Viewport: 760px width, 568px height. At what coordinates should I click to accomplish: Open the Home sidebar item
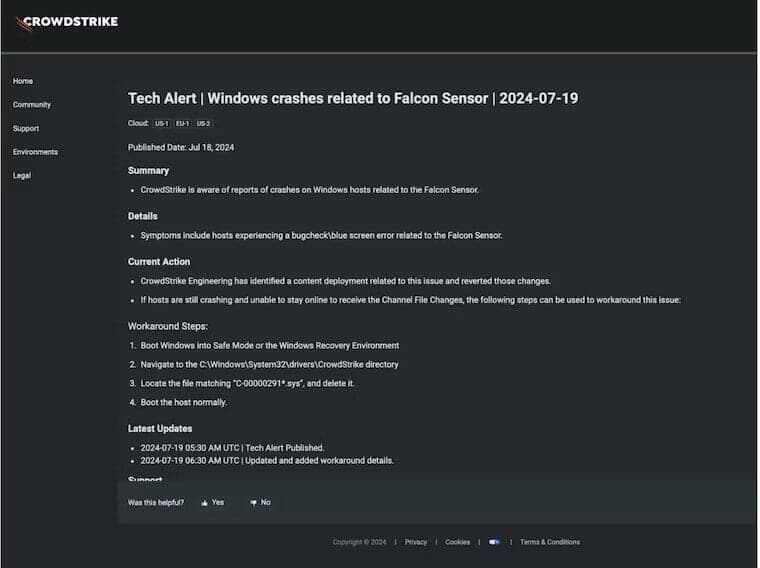click(23, 81)
